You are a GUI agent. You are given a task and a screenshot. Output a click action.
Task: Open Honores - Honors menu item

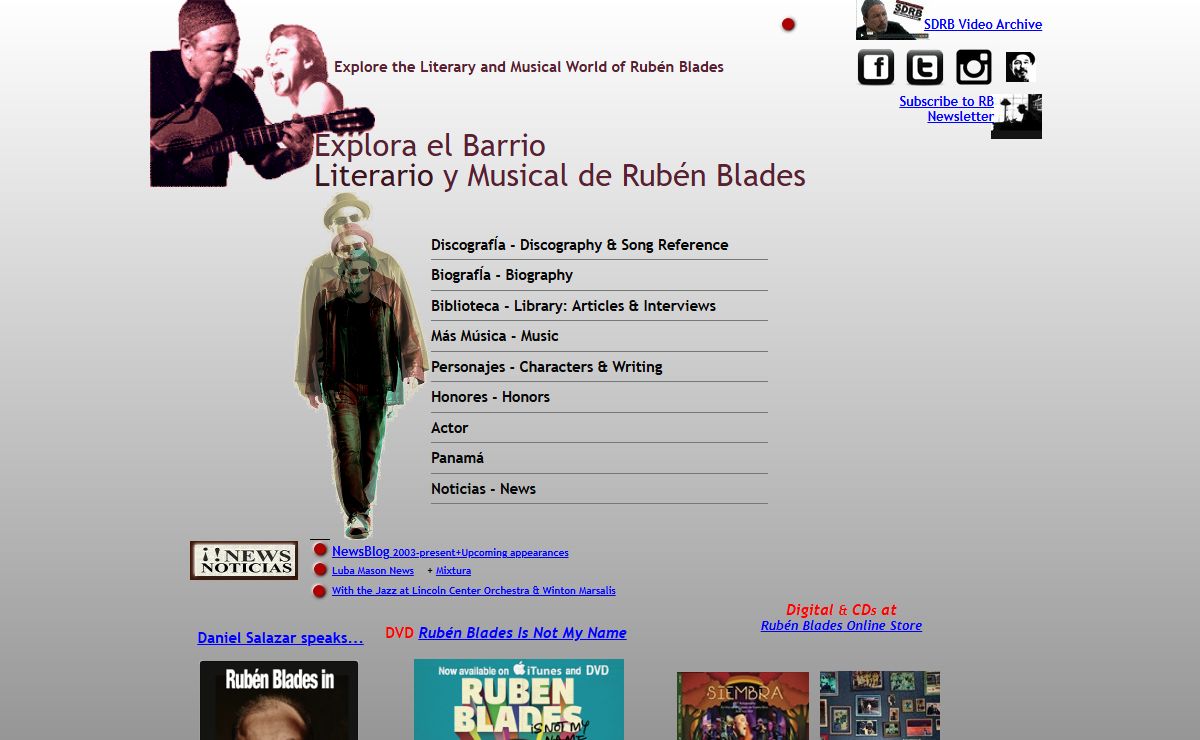(x=599, y=397)
